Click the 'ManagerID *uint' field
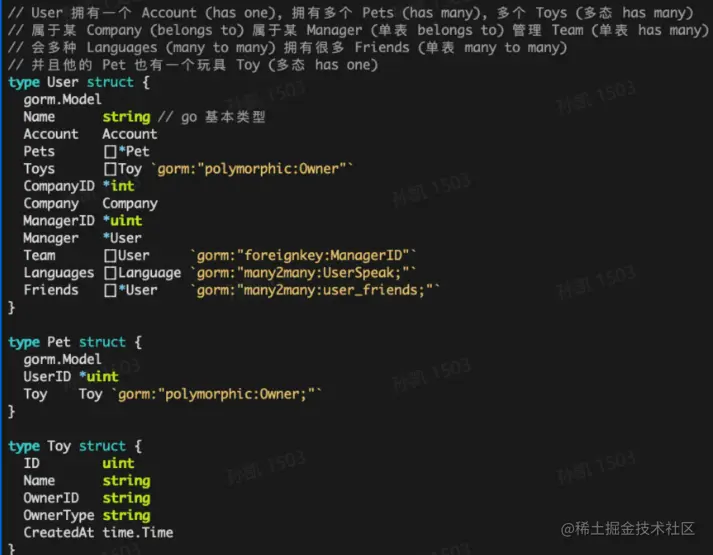The image size is (713, 555). coord(83,220)
